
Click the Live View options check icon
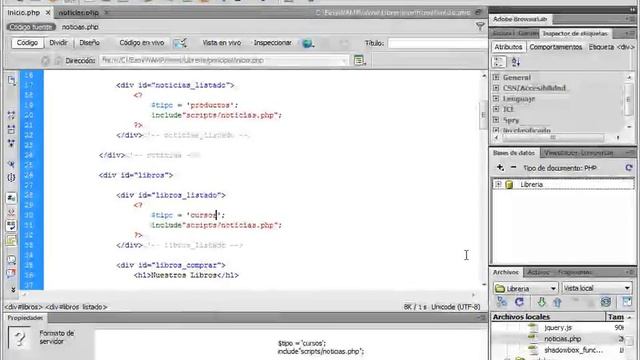pyautogui.click(x=180, y=43)
